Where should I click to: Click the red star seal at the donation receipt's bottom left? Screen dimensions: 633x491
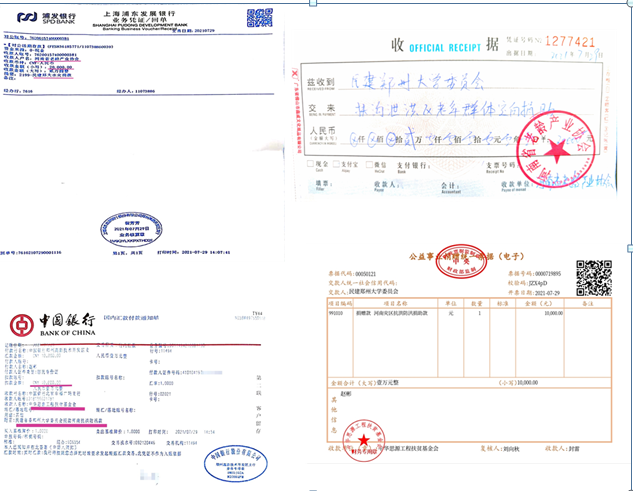click(364, 440)
